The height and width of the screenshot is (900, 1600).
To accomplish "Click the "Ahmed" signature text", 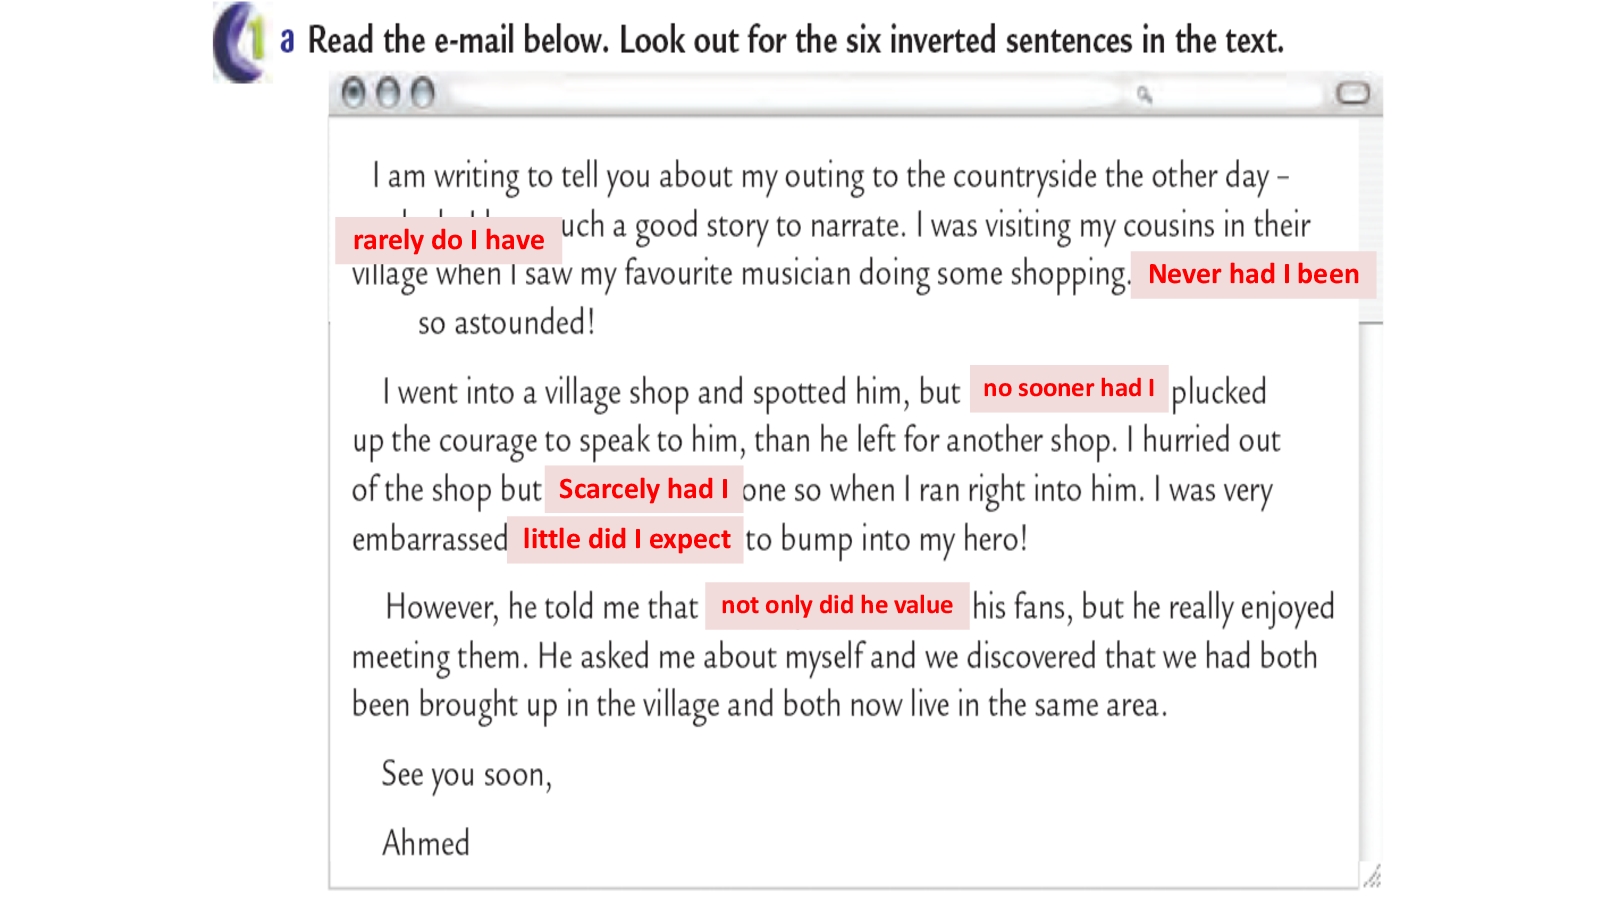I will pos(426,843).
